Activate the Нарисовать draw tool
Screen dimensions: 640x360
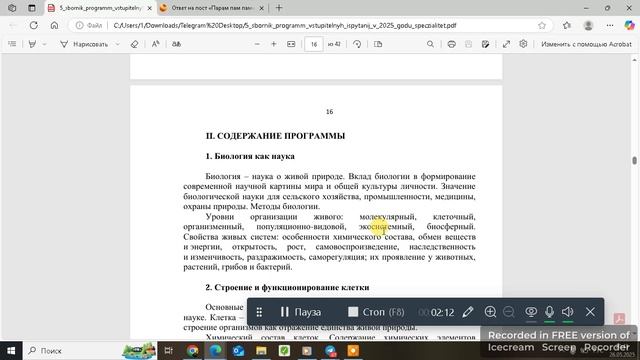pos(84,44)
